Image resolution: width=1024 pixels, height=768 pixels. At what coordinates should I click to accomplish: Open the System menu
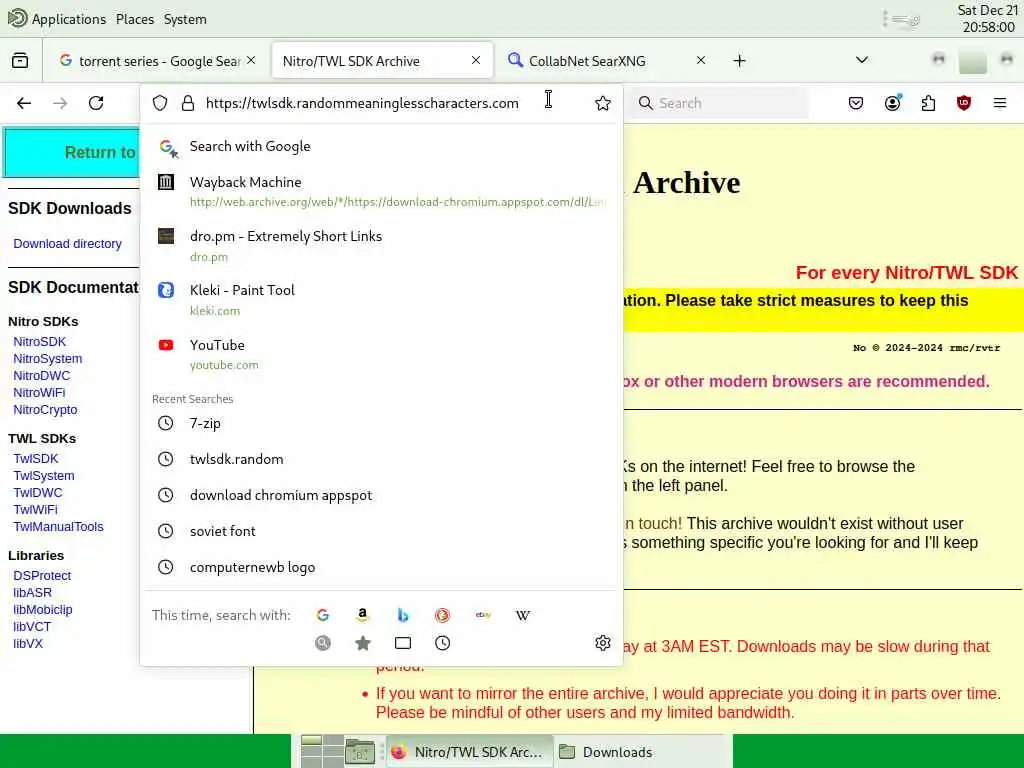point(185,19)
